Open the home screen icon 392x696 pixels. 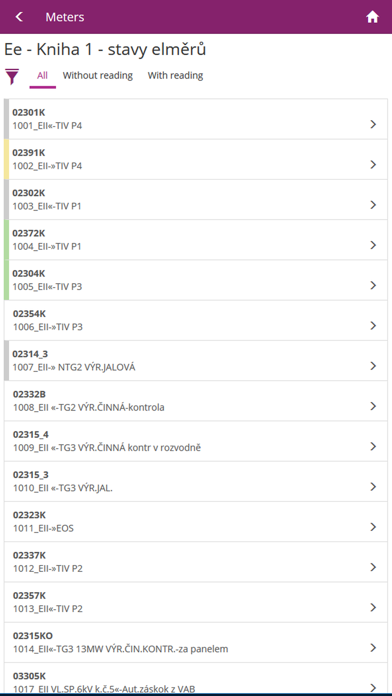point(372,17)
